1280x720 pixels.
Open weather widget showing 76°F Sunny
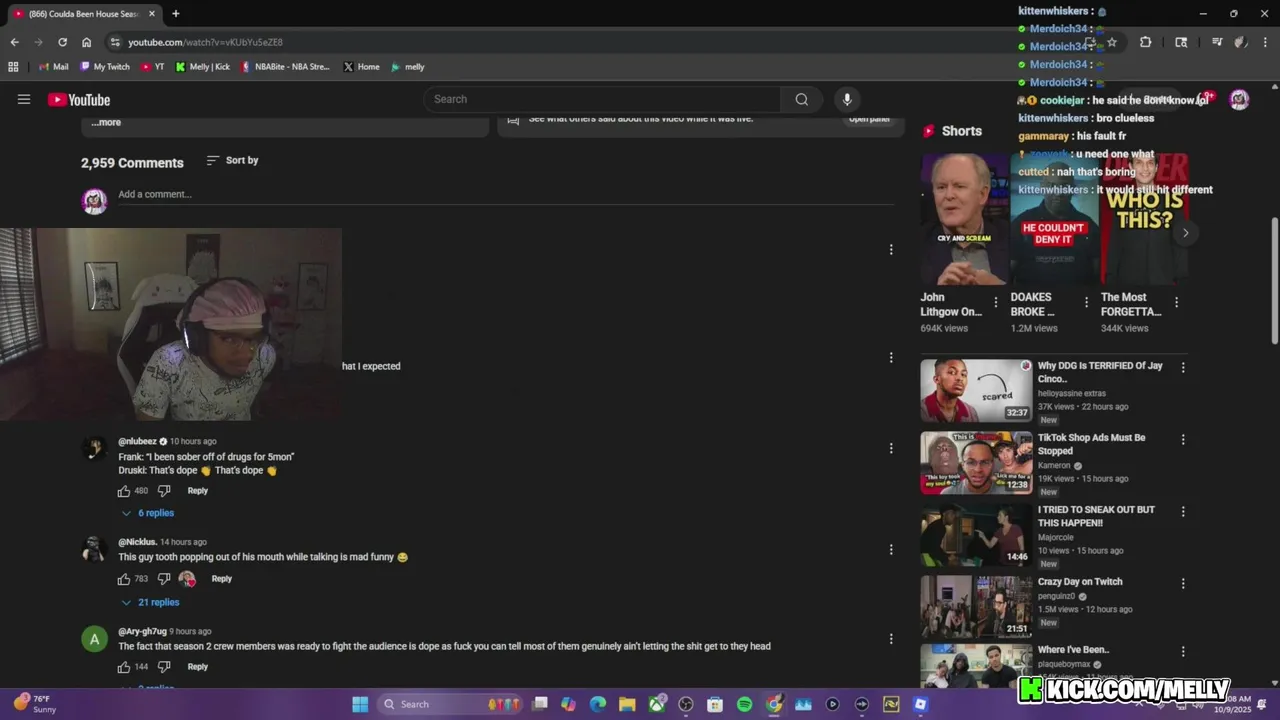(x=34, y=704)
